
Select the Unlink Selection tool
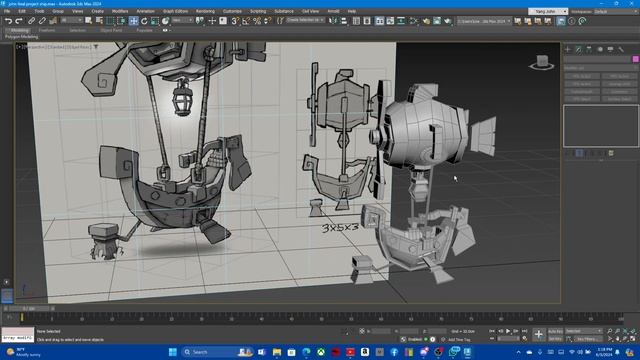click(x=42, y=21)
